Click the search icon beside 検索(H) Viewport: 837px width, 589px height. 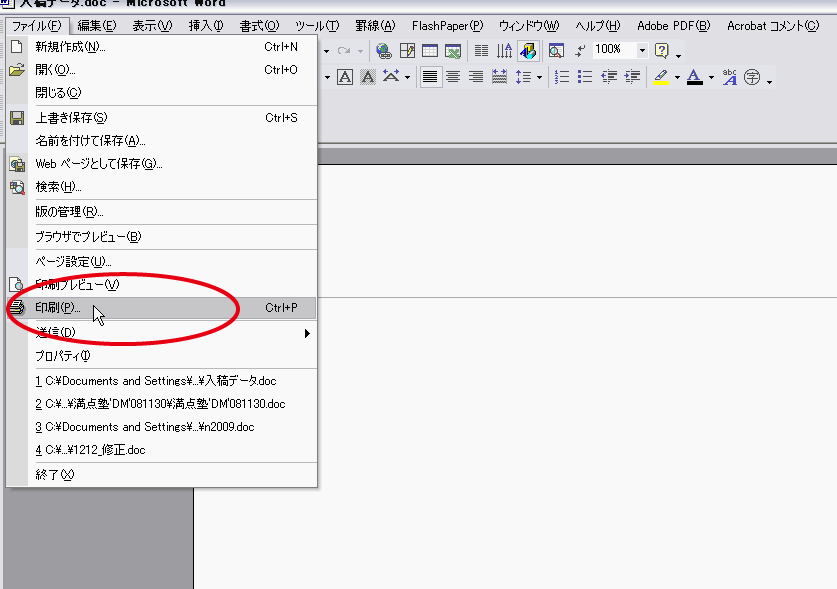point(17,187)
